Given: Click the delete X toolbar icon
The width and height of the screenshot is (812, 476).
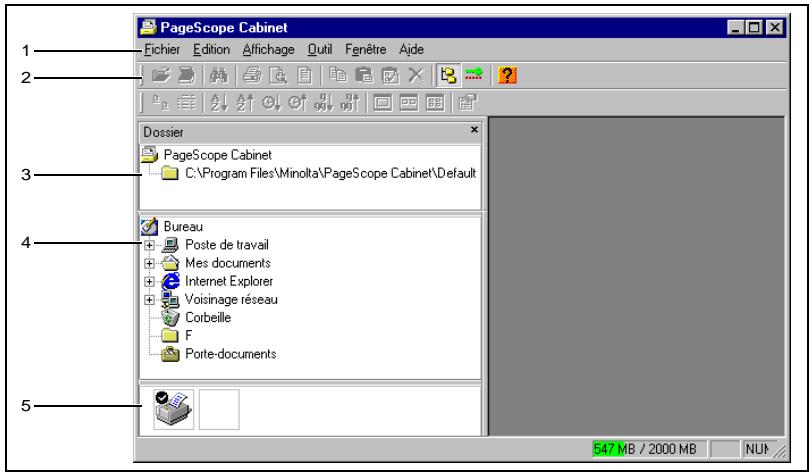Looking at the screenshot, I should click(x=415, y=76).
